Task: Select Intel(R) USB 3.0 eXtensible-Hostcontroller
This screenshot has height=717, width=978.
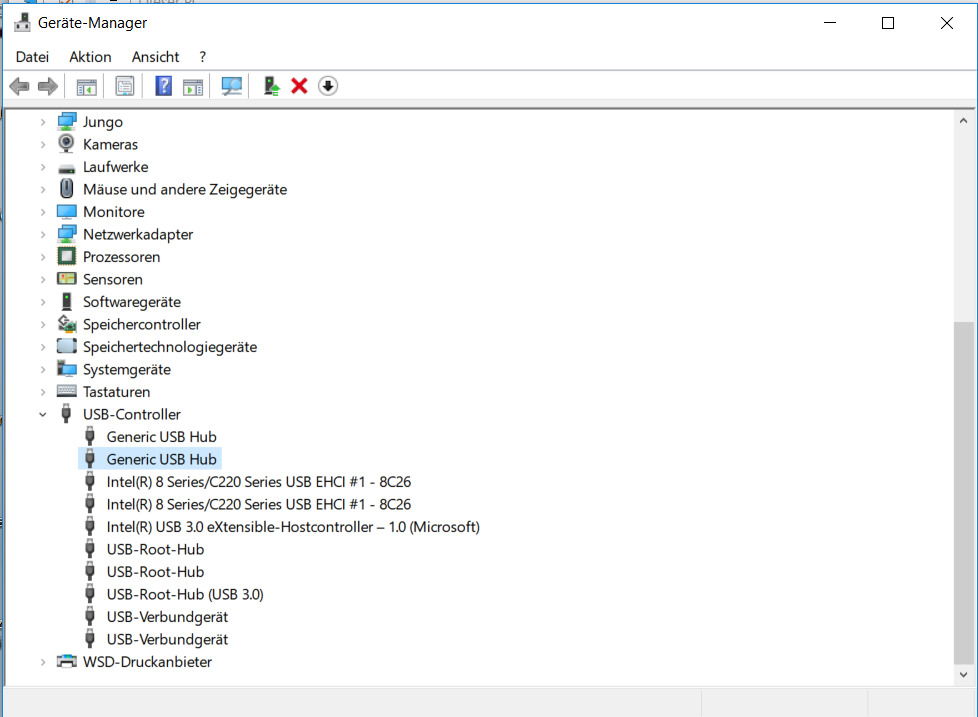Action: [x=293, y=527]
